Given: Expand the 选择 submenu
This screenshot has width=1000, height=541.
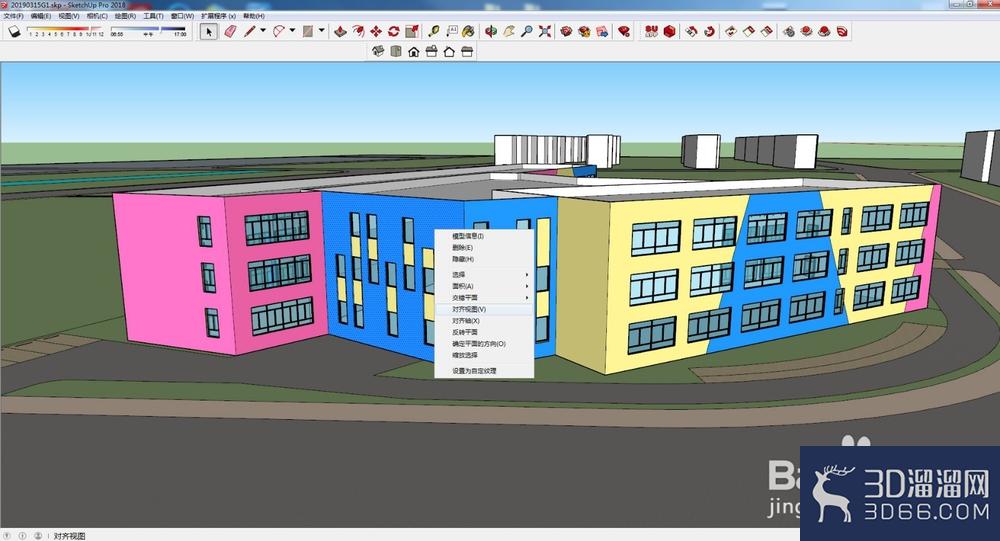Looking at the screenshot, I should pyautogui.click(x=484, y=274).
